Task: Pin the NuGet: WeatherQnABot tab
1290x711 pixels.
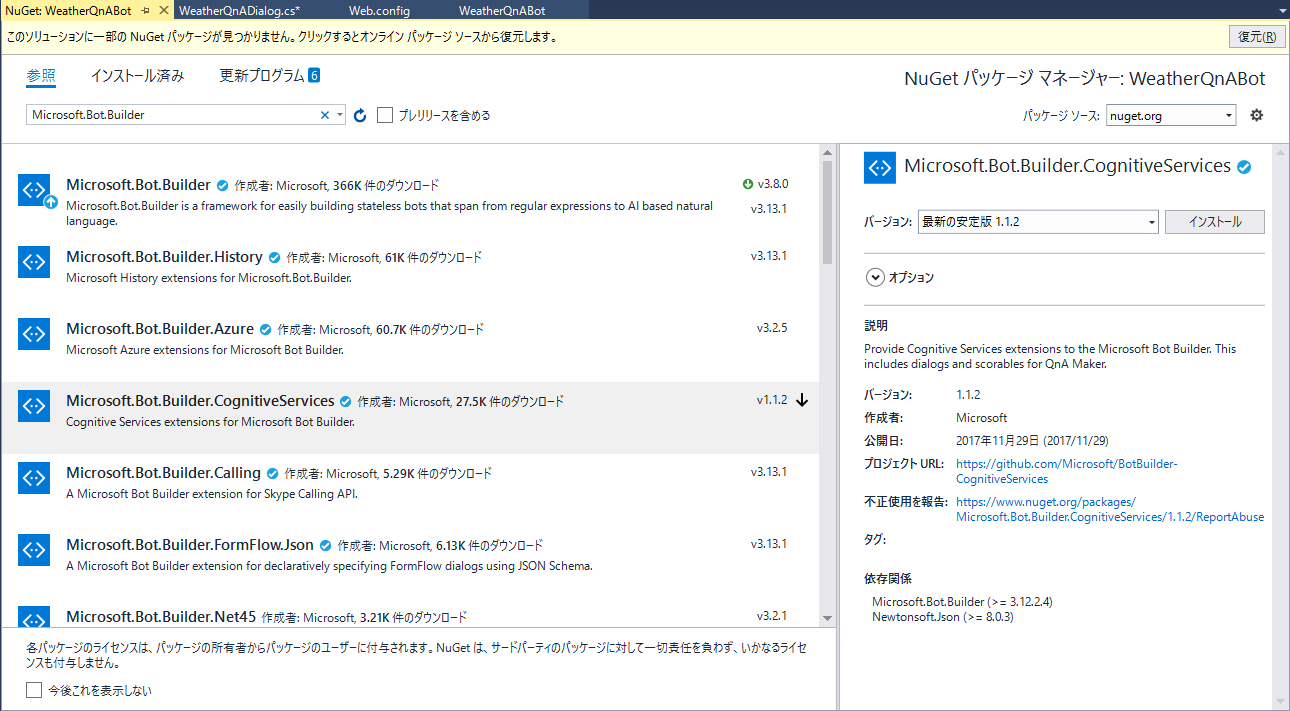Action: point(146,9)
